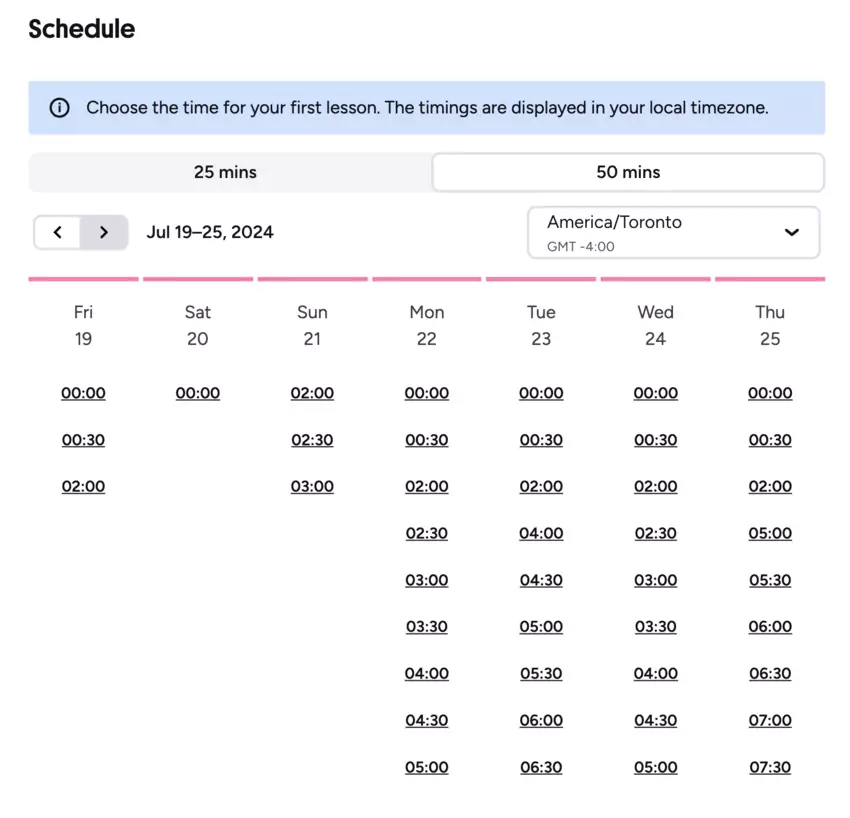The height and width of the screenshot is (818, 850).
Task: Pick the 02:00 slot on Sunday 21
Action: [312, 393]
